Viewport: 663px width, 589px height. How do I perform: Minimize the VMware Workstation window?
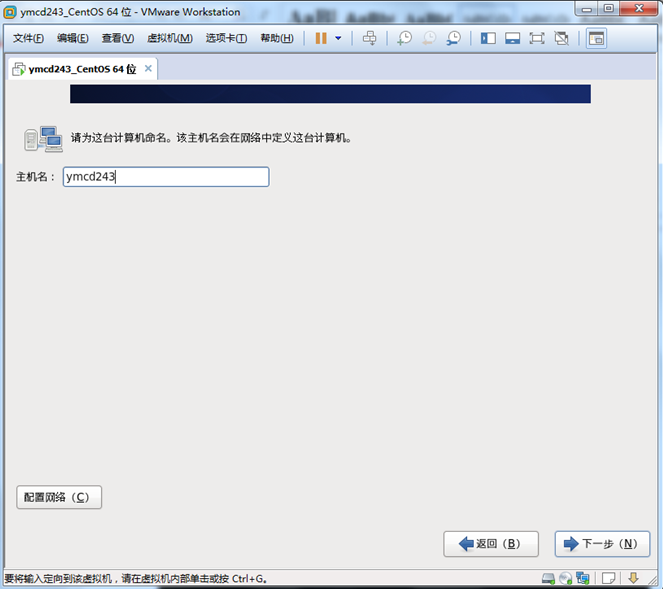click(x=586, y=9)
